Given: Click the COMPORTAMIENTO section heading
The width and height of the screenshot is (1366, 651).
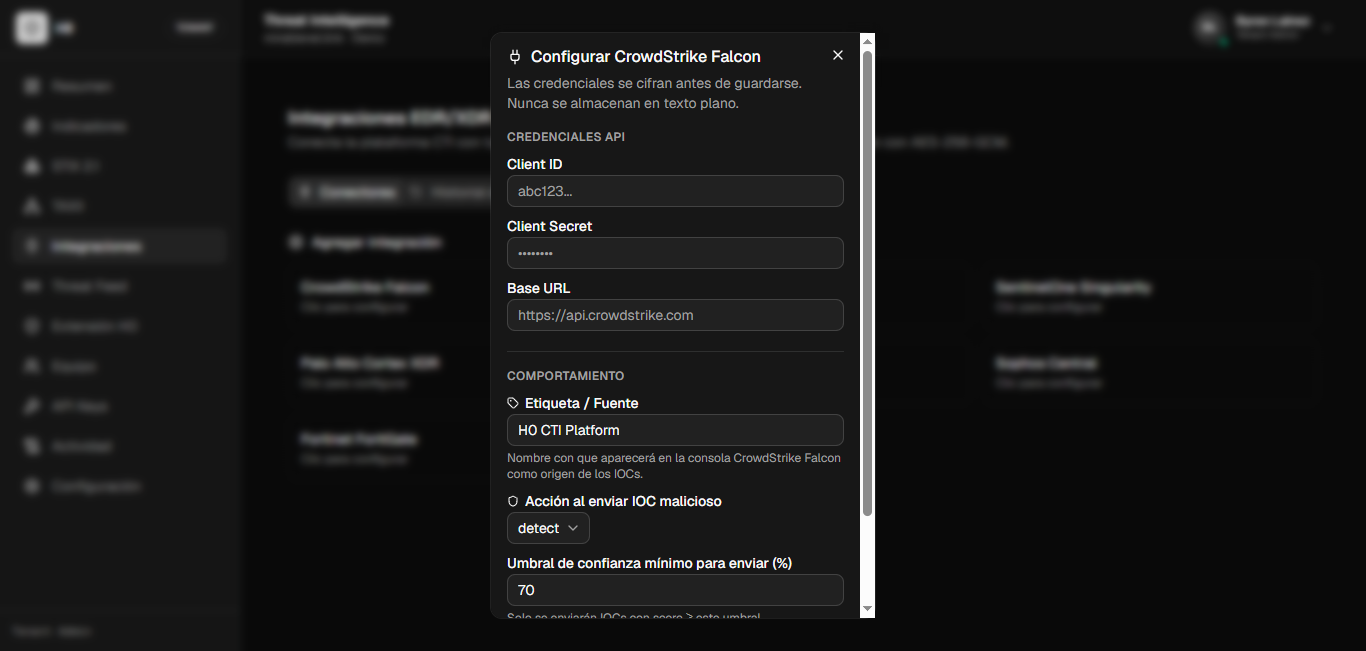Looking at the screenshot, I should coord(566,376).
